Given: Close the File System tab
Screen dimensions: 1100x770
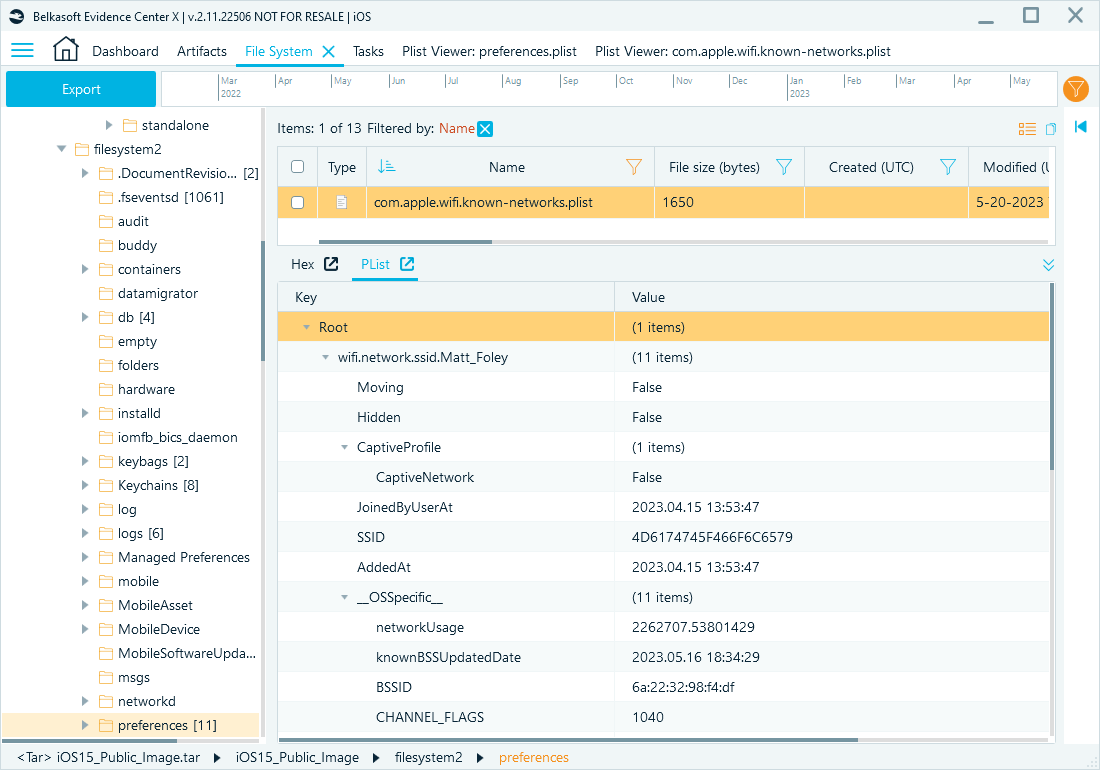Looking at the screenshot, I should (x=328, y=51).
